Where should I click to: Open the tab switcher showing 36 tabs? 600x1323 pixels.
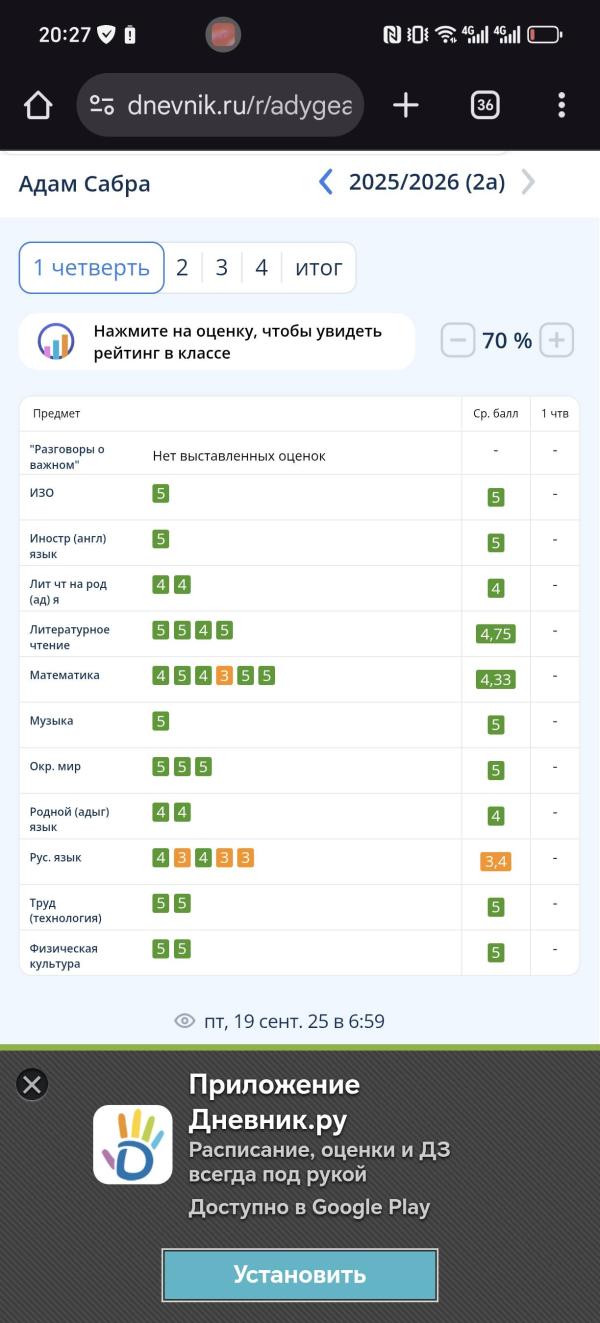pos(485,105)
